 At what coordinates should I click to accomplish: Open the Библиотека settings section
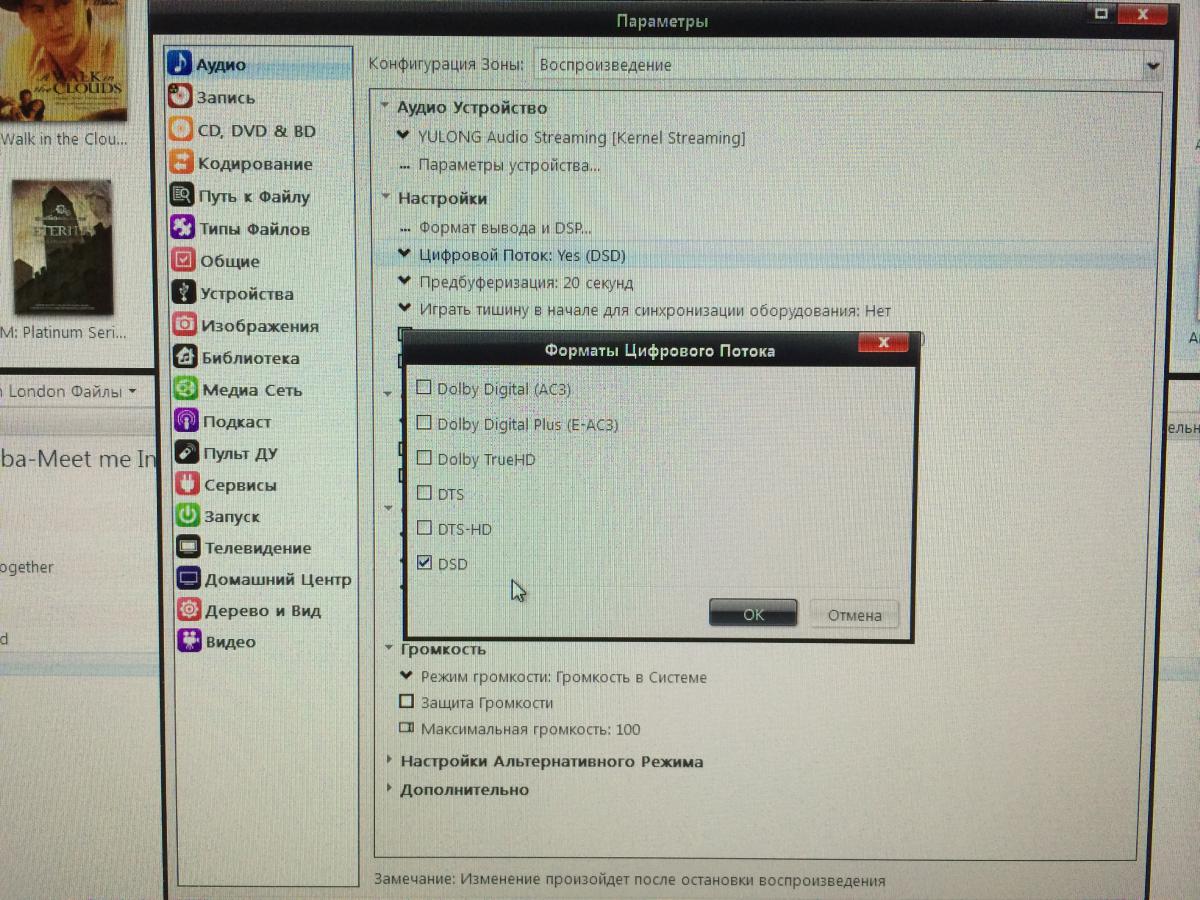click(x=250, y=357)
